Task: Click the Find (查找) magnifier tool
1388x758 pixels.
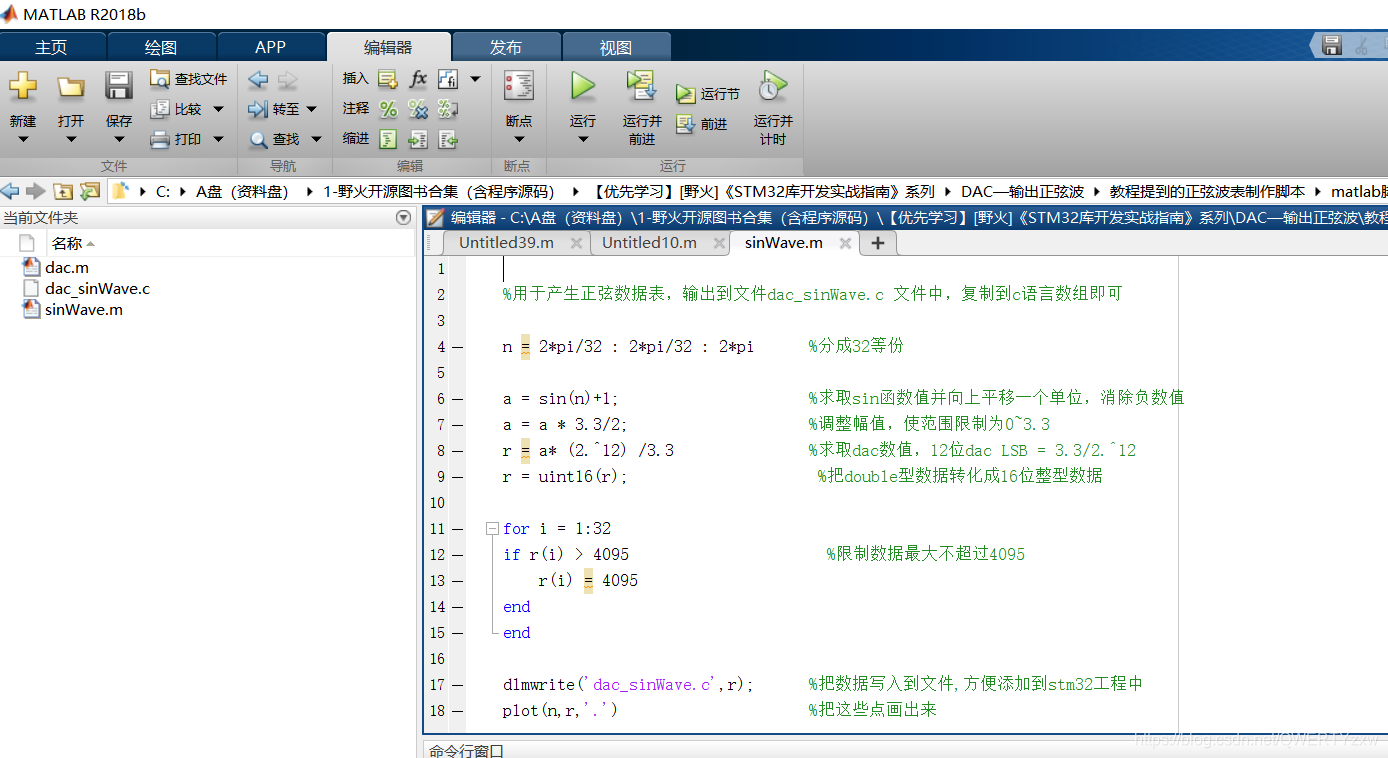Action: [275, 139]
